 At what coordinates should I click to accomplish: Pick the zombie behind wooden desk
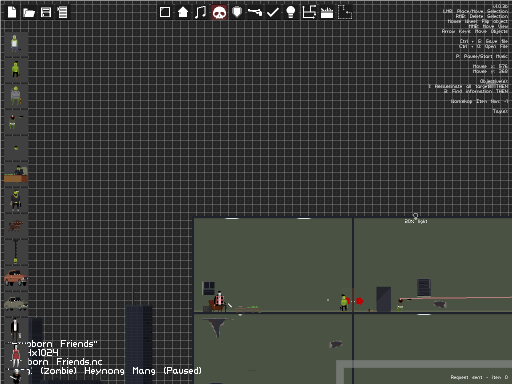(x=16, y=174)
